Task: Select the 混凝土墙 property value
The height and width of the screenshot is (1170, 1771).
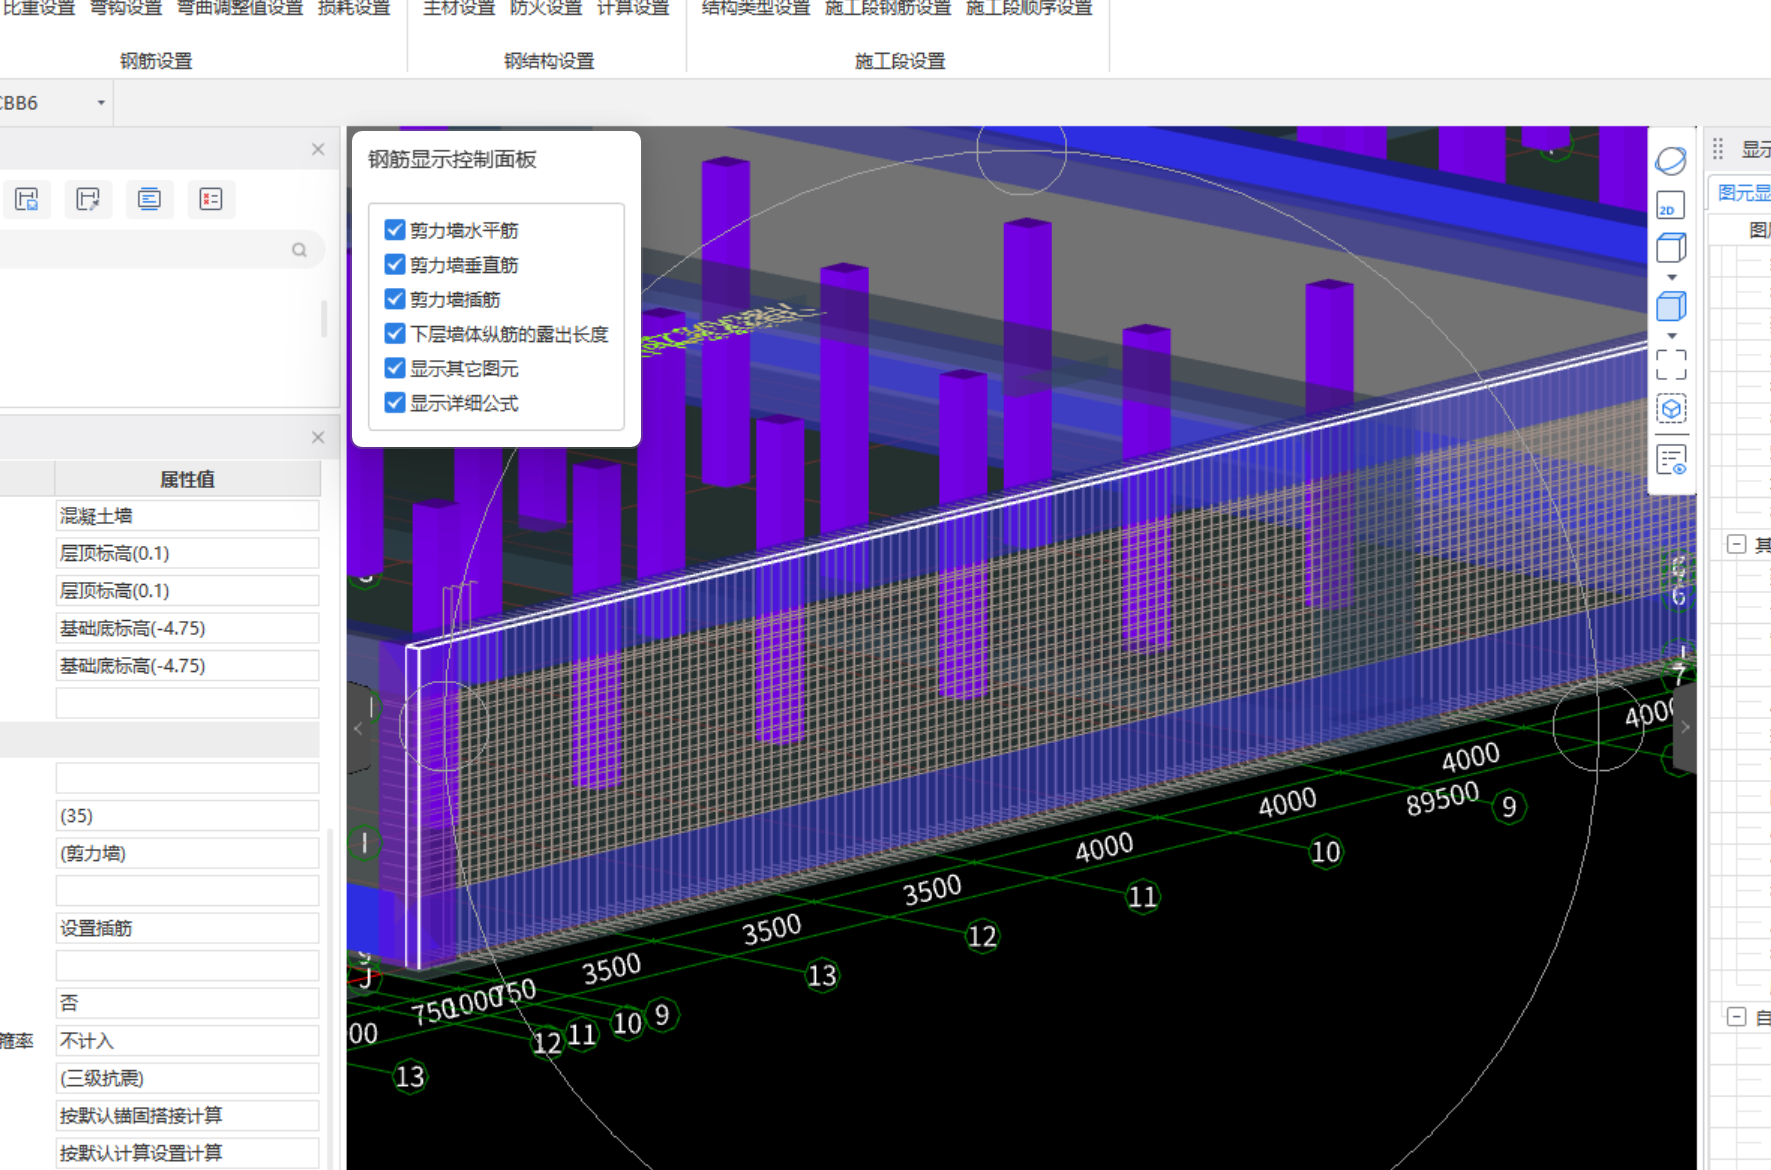Action: coord(187,516)
